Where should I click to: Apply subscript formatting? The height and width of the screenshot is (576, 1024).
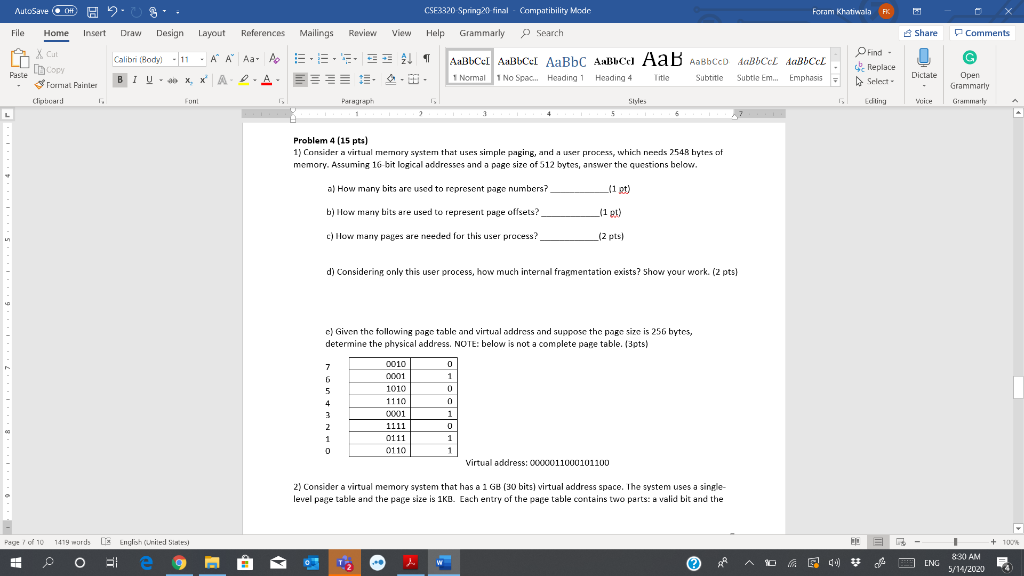[188, 80]
